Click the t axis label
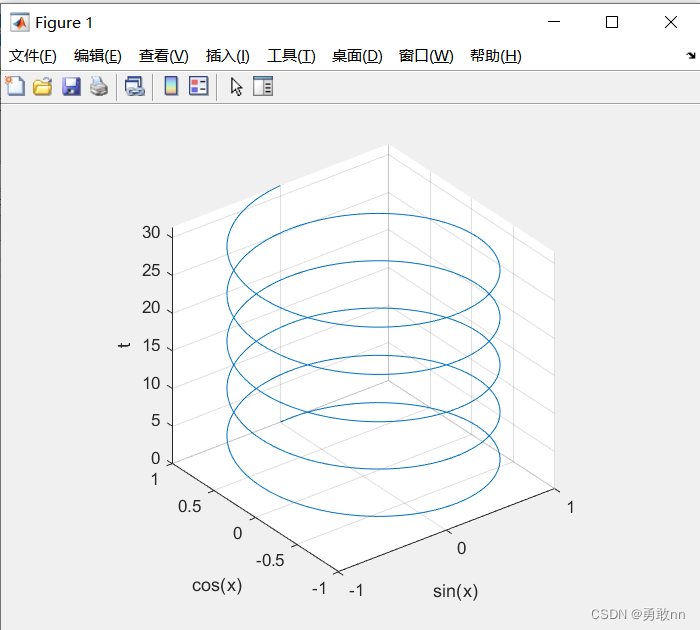 coord(125,345)
